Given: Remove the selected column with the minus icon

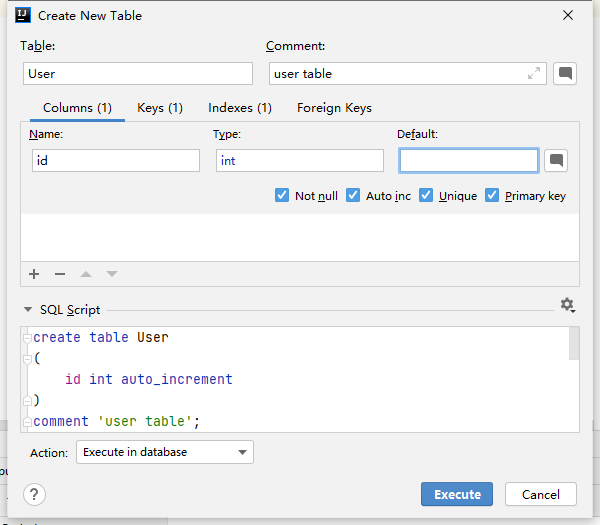Looking at the screenshot, I should pyautogui.click(x=60, y=274).
